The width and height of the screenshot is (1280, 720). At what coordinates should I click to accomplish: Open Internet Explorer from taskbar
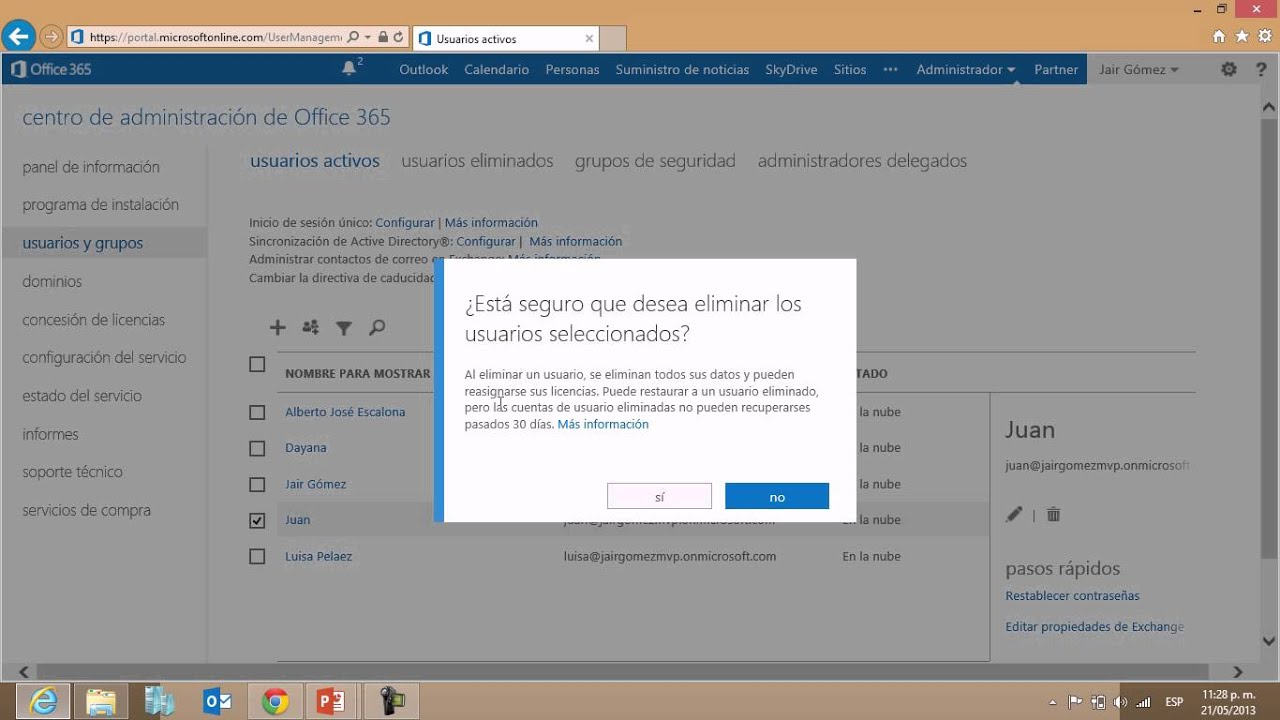coord(42,701)
